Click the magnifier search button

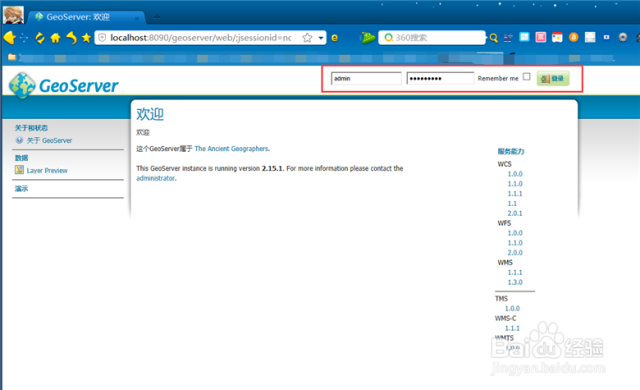click(493, 38)
